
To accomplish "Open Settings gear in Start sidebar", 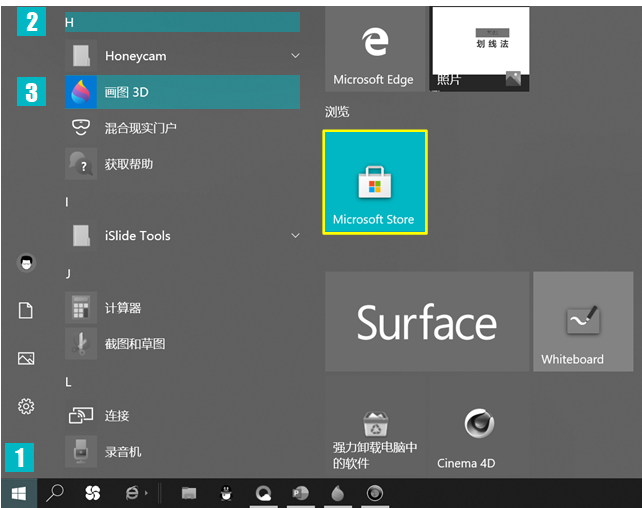I will point(26,406).
